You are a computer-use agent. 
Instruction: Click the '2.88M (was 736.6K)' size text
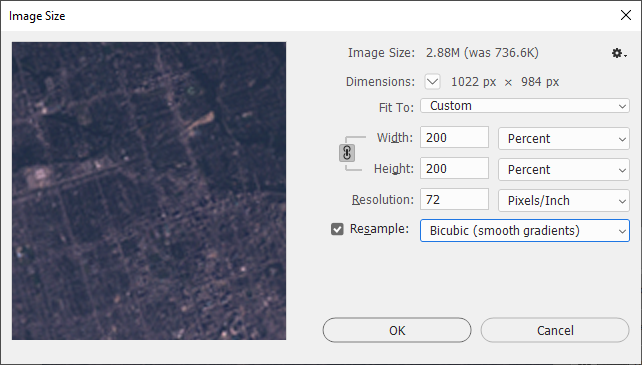tap(482, 53)
